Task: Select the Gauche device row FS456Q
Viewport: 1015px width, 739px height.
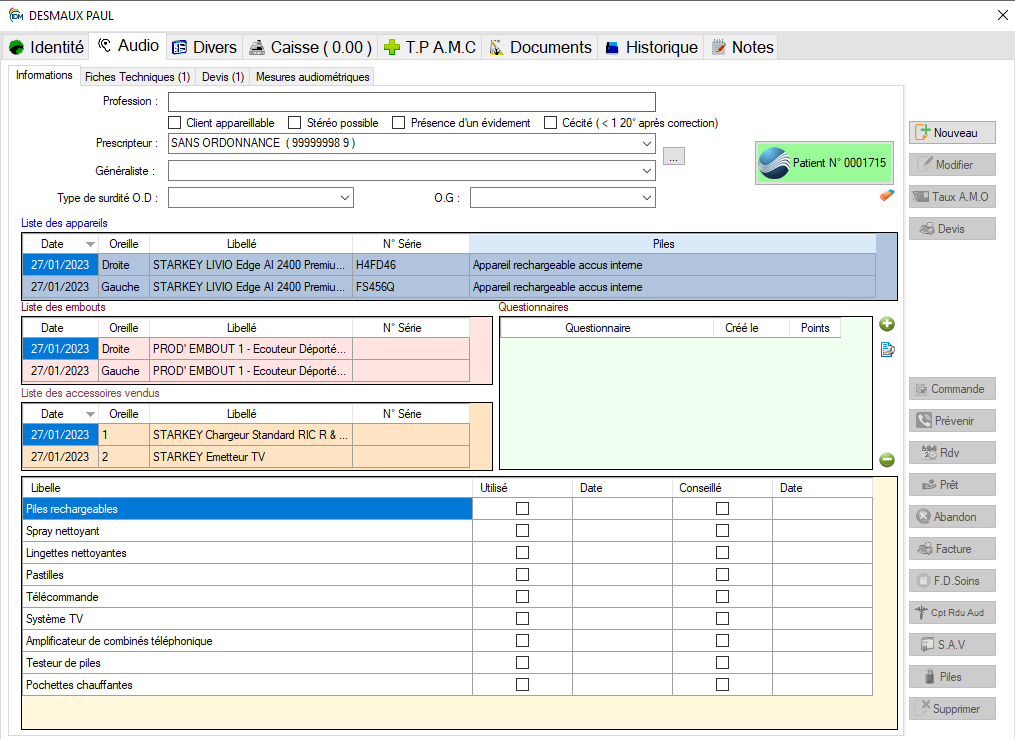Action: coord(449,287)
